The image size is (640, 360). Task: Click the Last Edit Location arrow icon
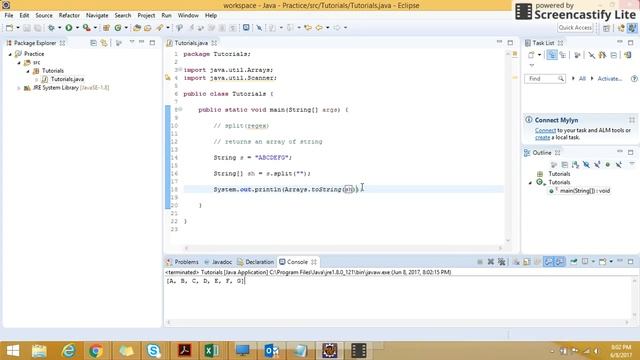308,28
